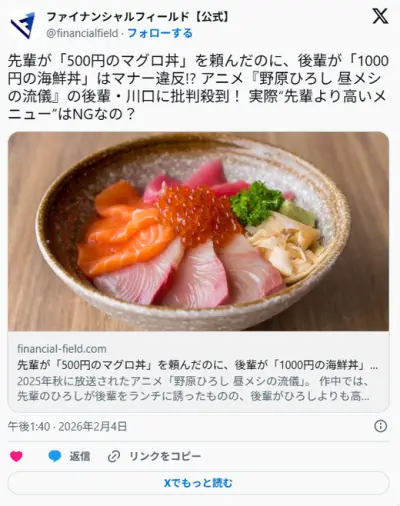Click リンクをコピー to copy link

pyautogui.click(x=165, y=456)
